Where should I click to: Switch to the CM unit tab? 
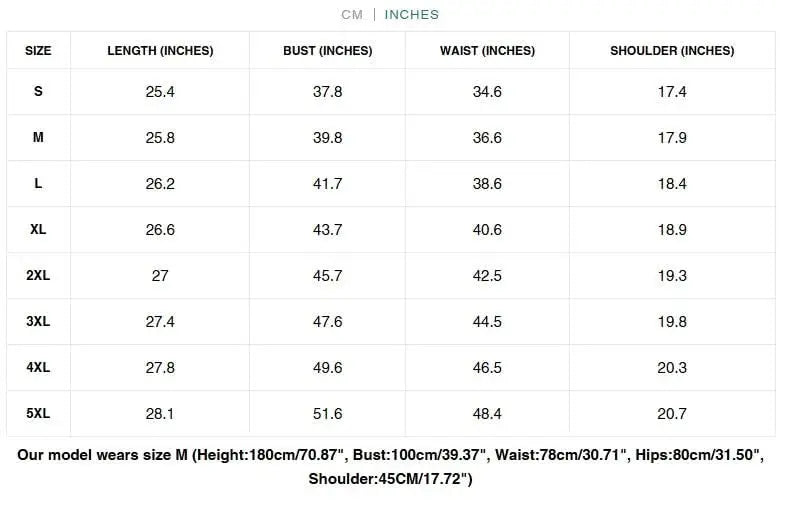(x=351, y=15)
